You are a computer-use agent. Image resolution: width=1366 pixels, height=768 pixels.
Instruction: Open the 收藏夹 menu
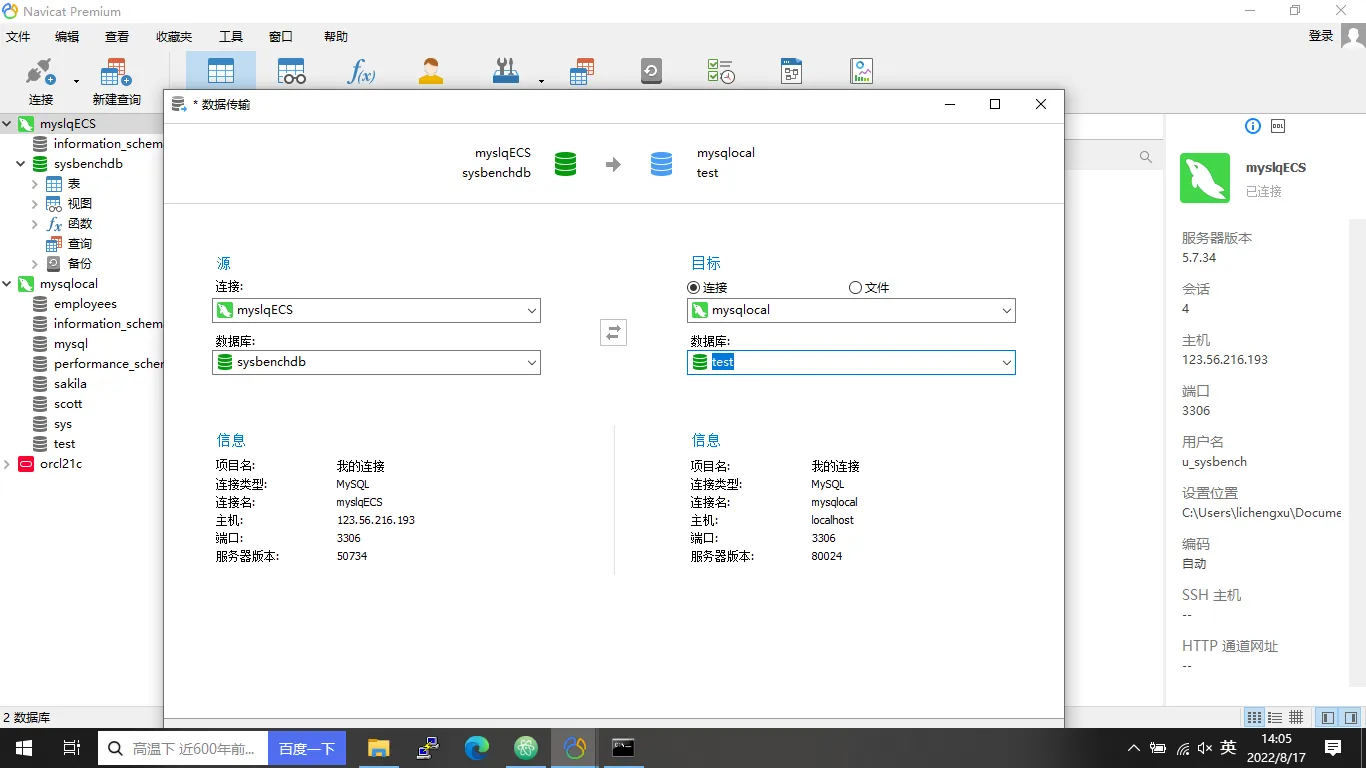click(x=174, y=36)
